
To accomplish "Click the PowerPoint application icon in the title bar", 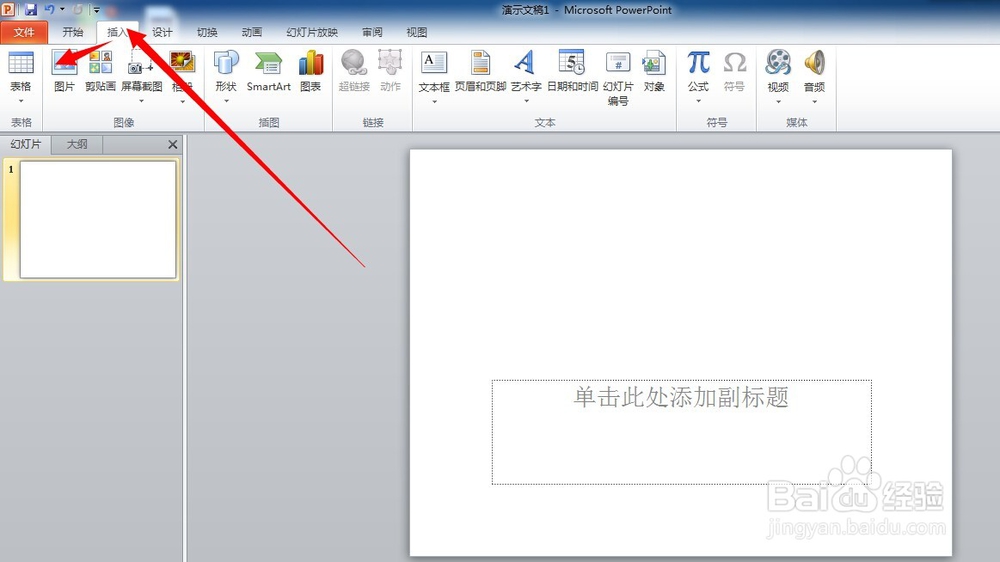I will [8, 10].
